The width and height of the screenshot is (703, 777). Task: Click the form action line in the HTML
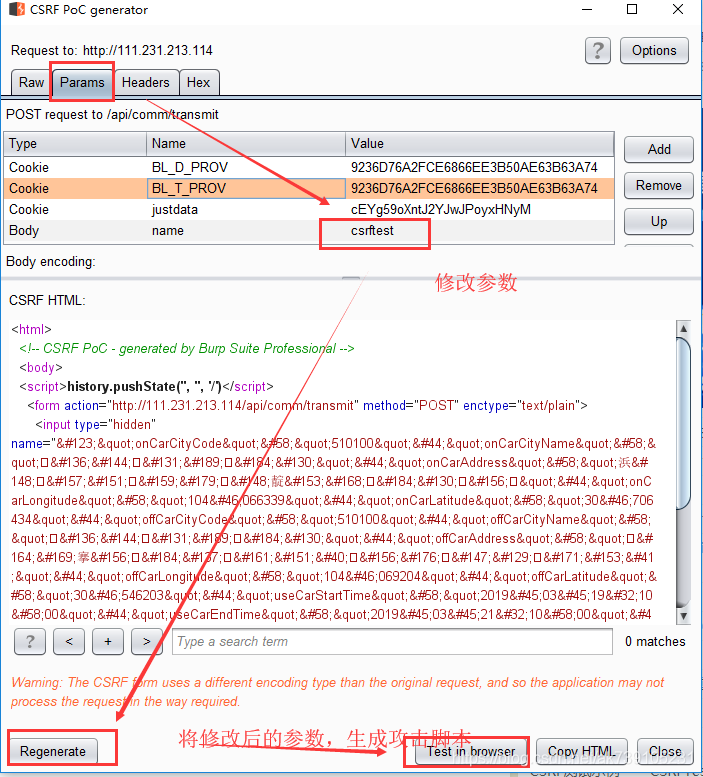click(x=307, y=405)
